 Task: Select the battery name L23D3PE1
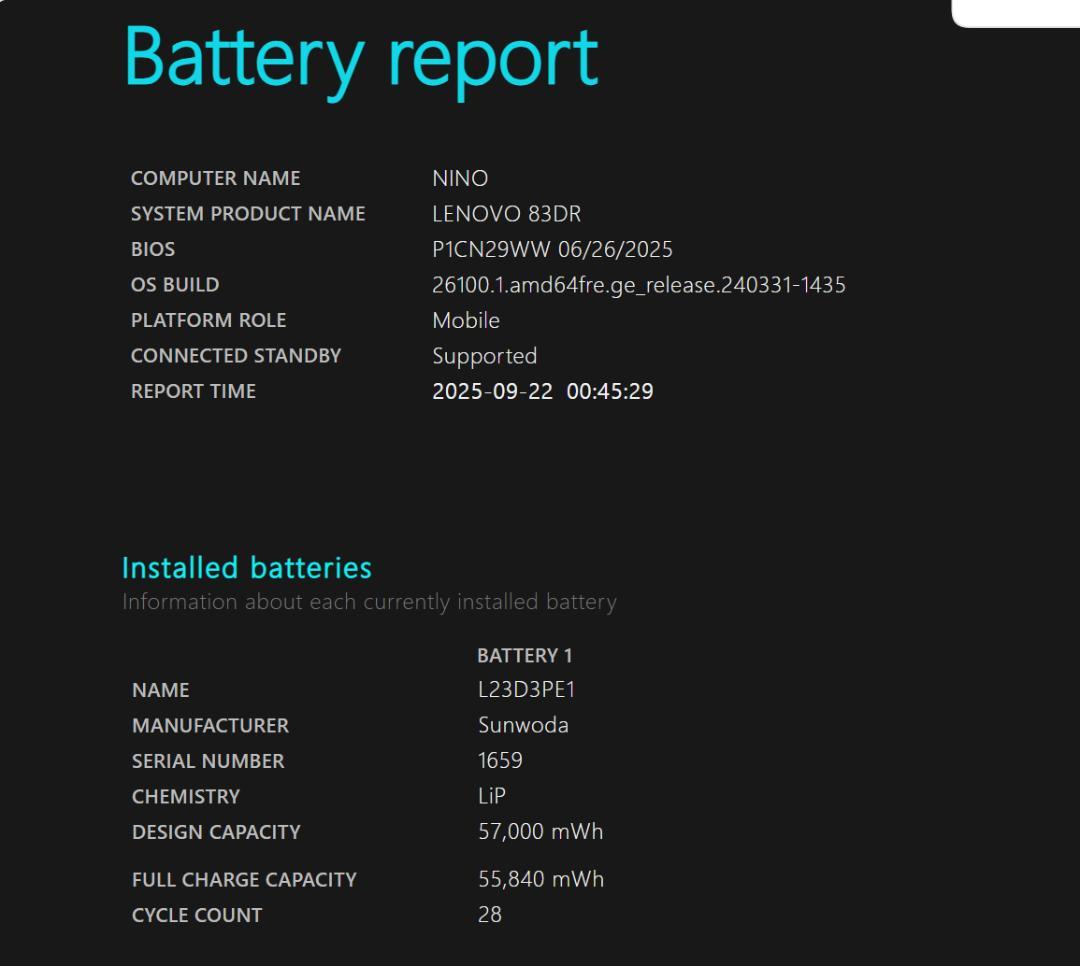point(524,689)
